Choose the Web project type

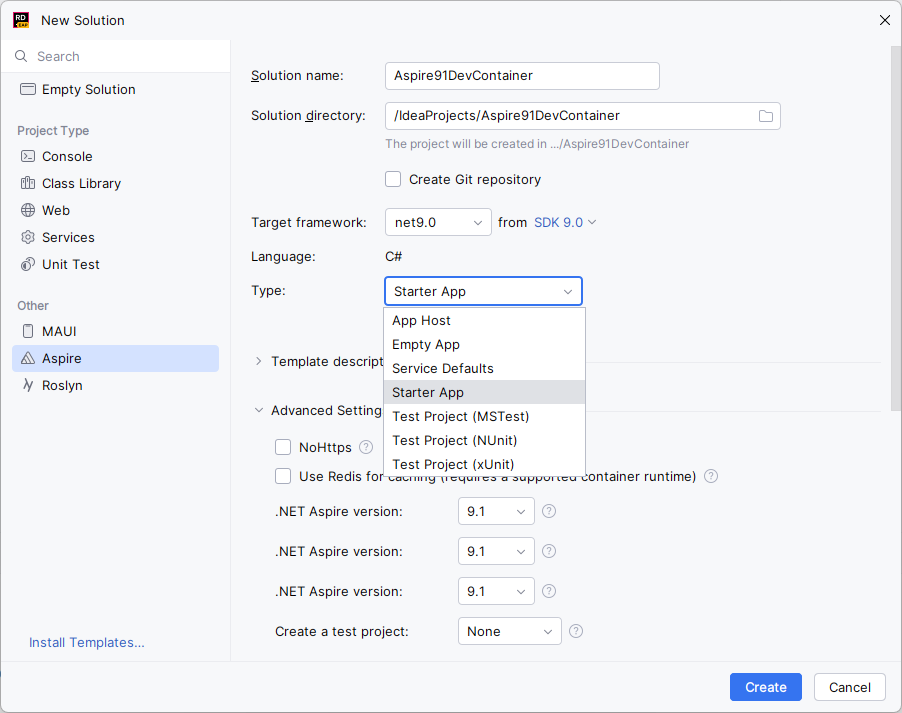tap(55, 211)
